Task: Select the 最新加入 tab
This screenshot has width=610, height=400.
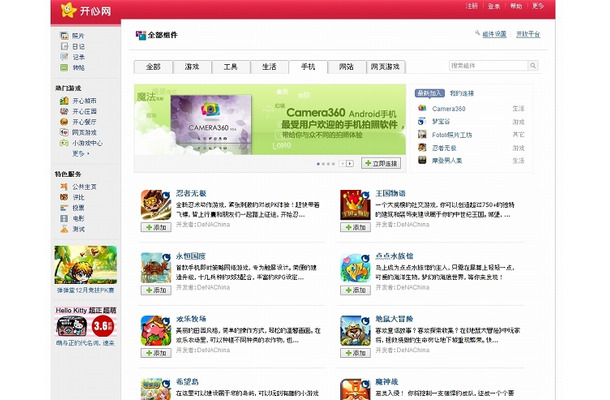Action: [x=429, y=93]
